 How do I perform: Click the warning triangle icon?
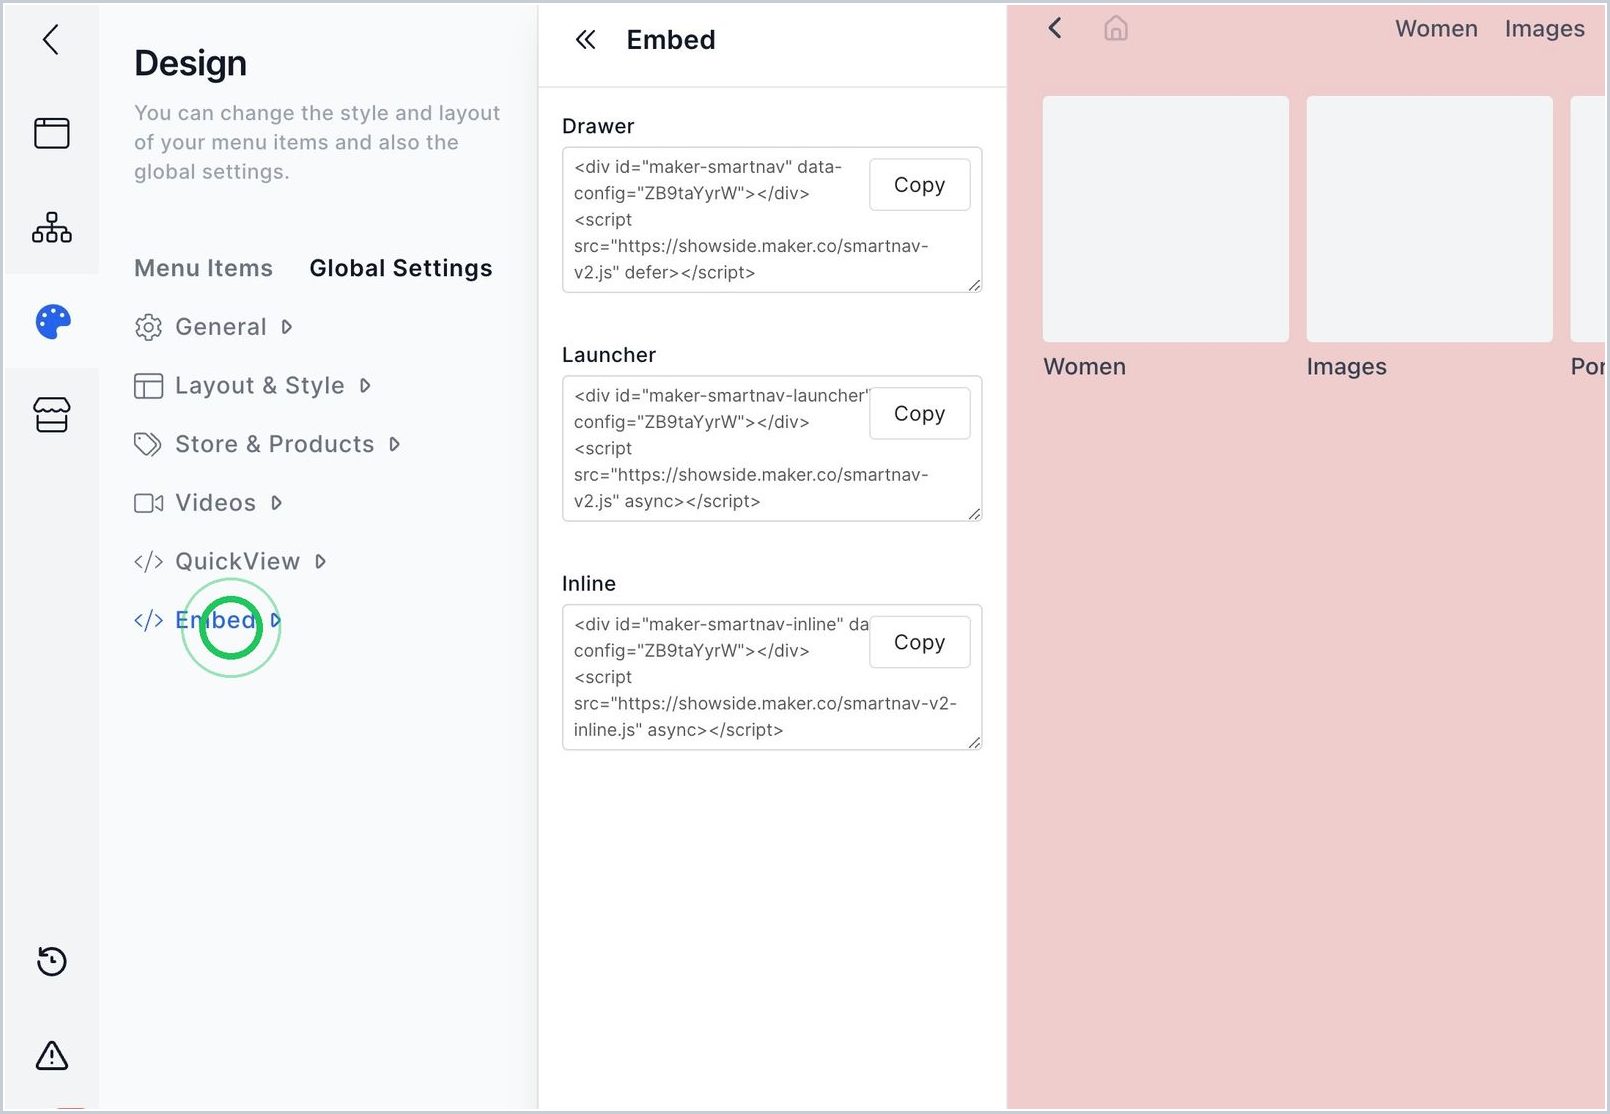(52, 1055)
